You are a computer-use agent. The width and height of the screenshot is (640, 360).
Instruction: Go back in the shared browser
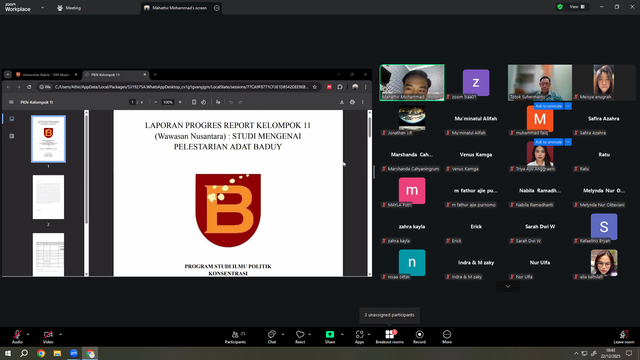point(9,87)
